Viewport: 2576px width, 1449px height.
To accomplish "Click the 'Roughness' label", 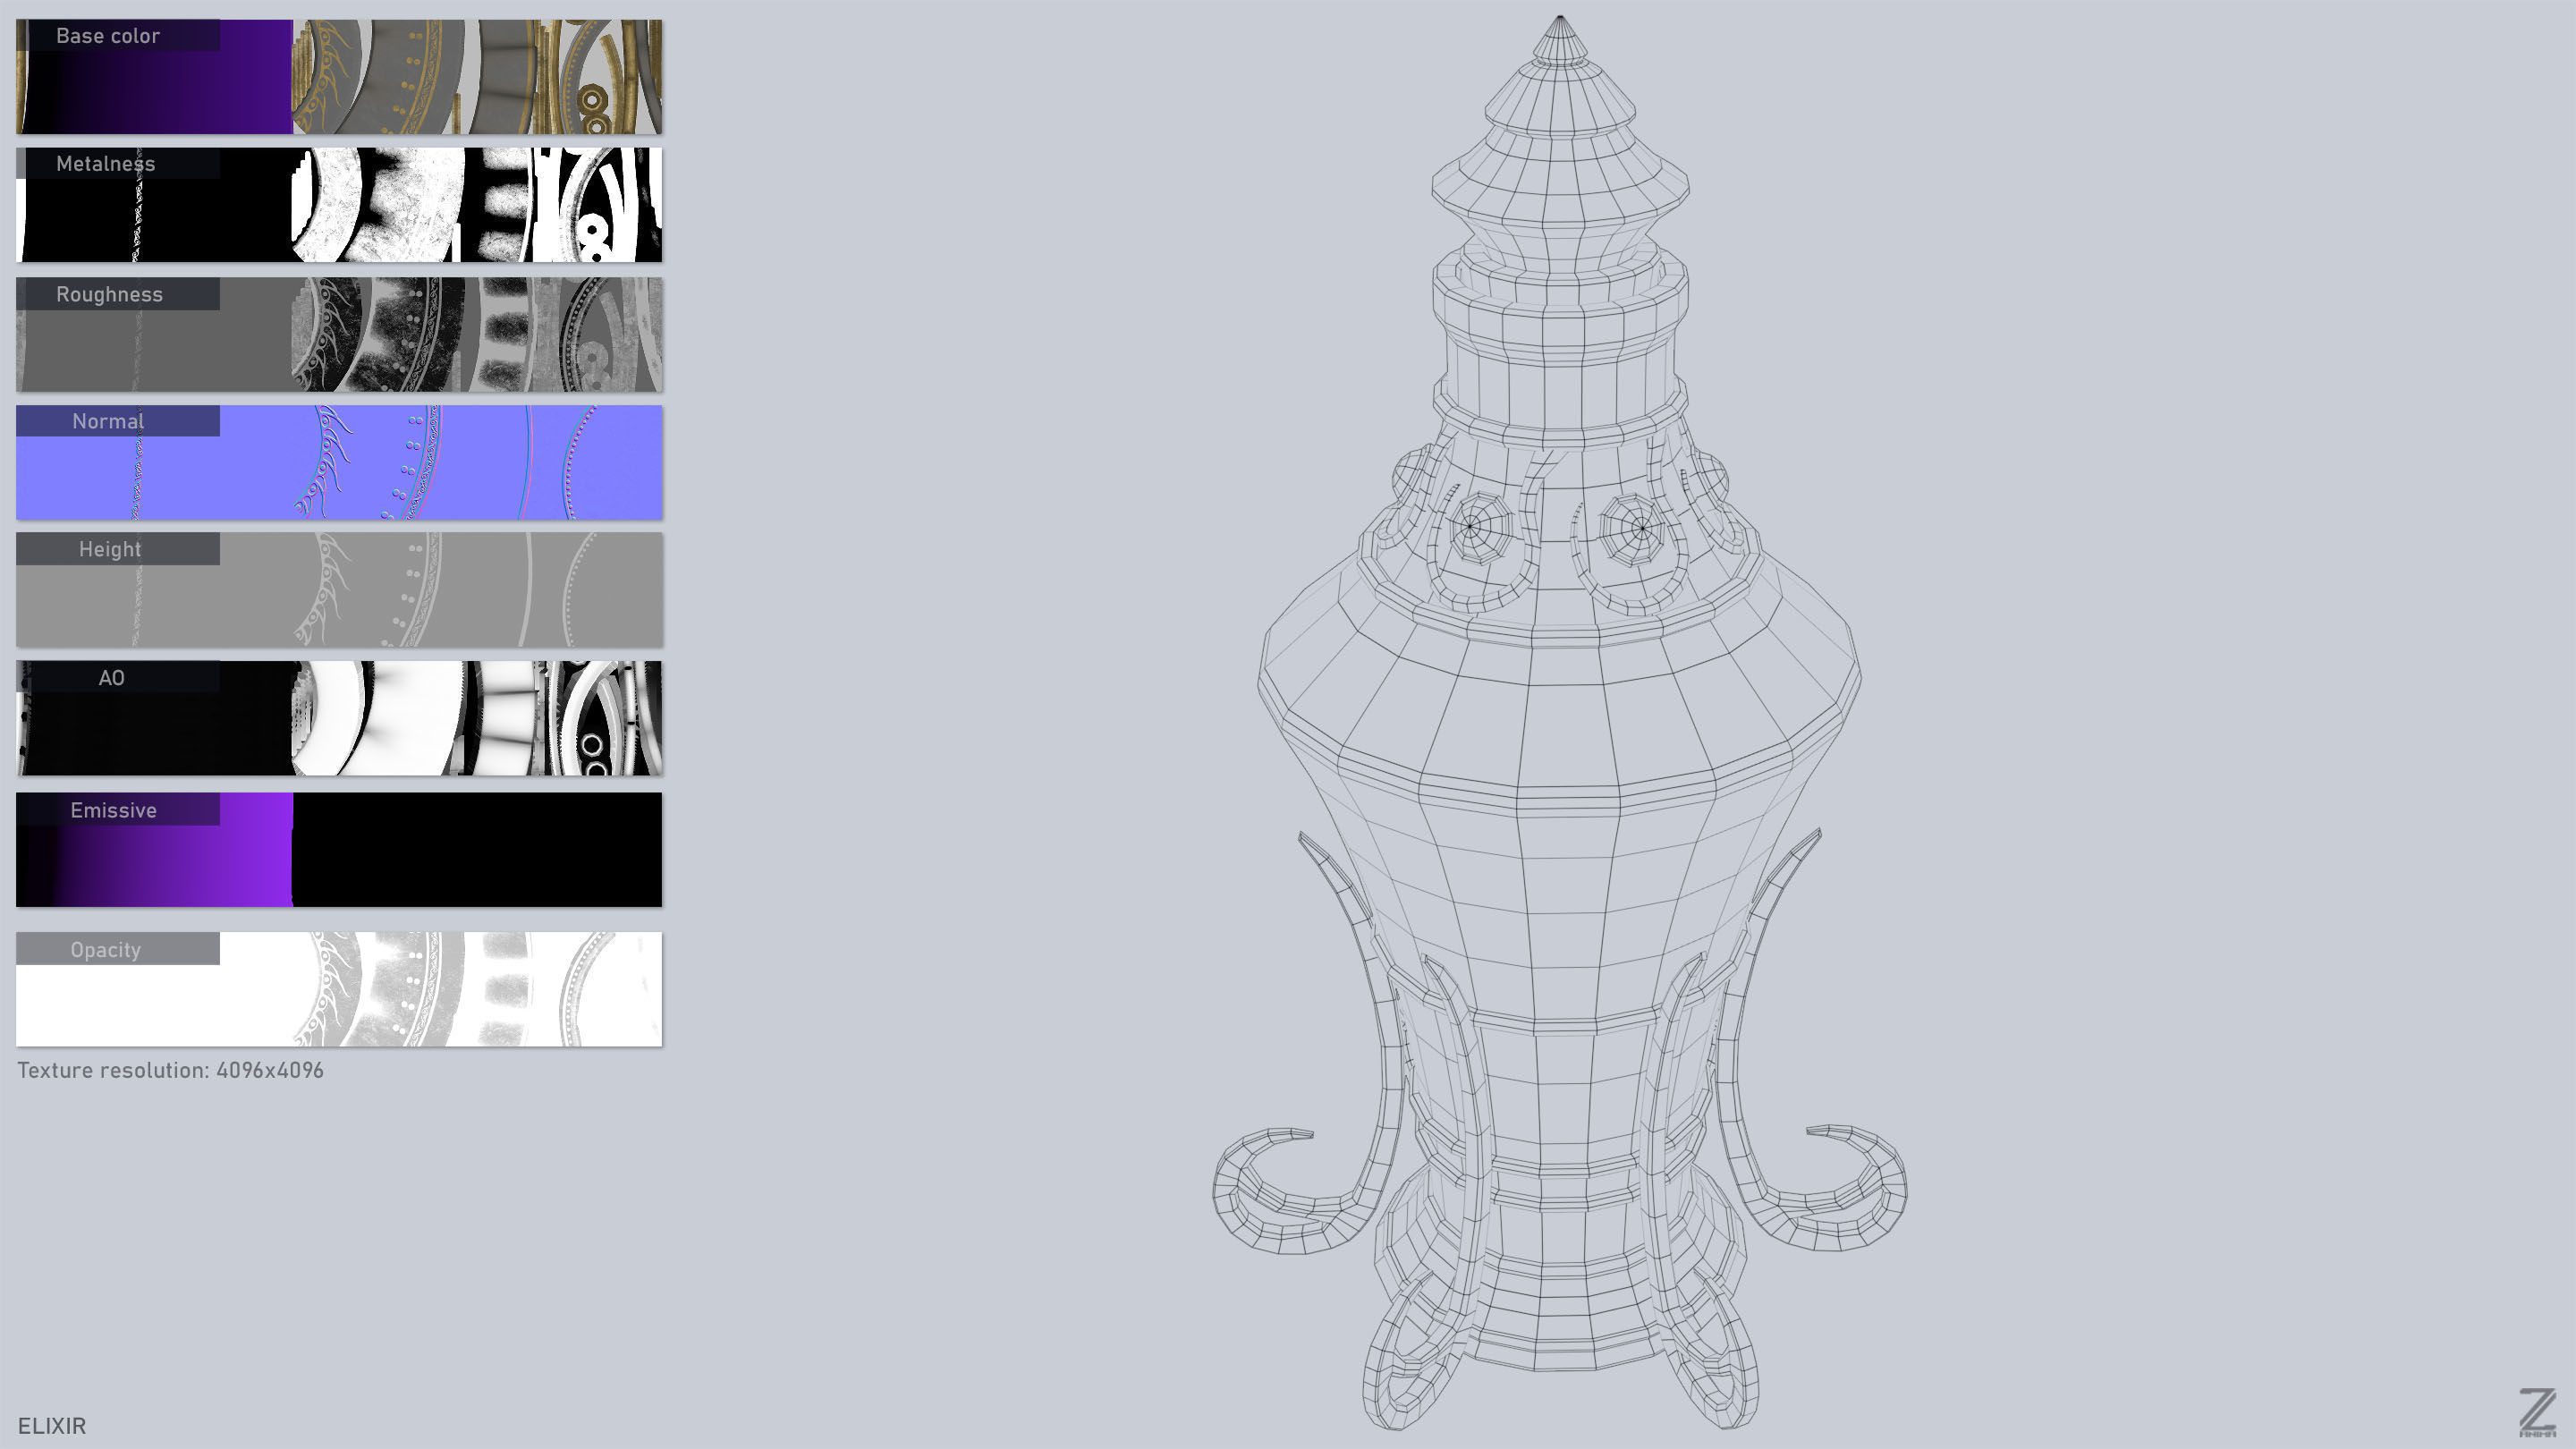I will point(109,294).
